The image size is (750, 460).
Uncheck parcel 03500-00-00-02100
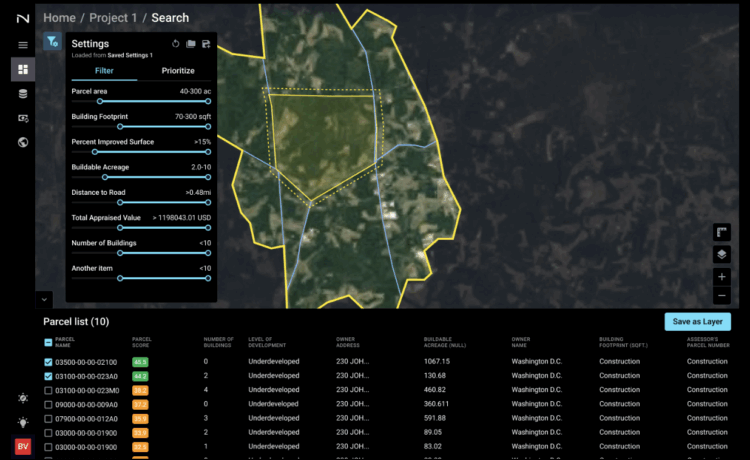(x=49, y=362)
